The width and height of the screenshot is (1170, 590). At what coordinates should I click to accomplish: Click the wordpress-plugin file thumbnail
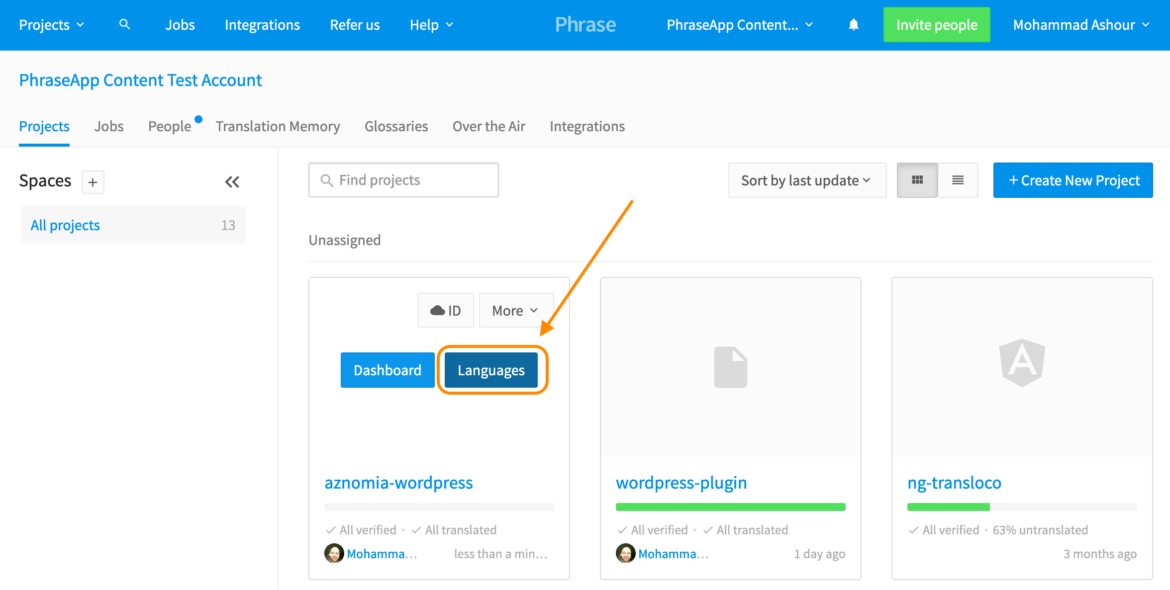pos(730,367)
